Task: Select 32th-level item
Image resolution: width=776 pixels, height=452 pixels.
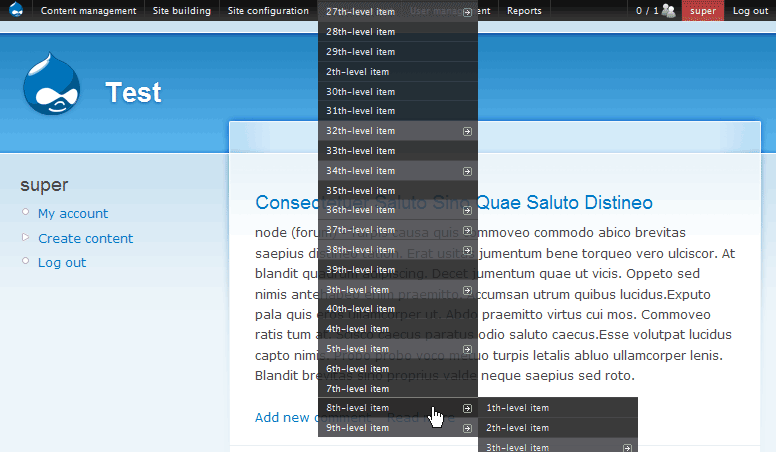Action: (x=398, y=131)
